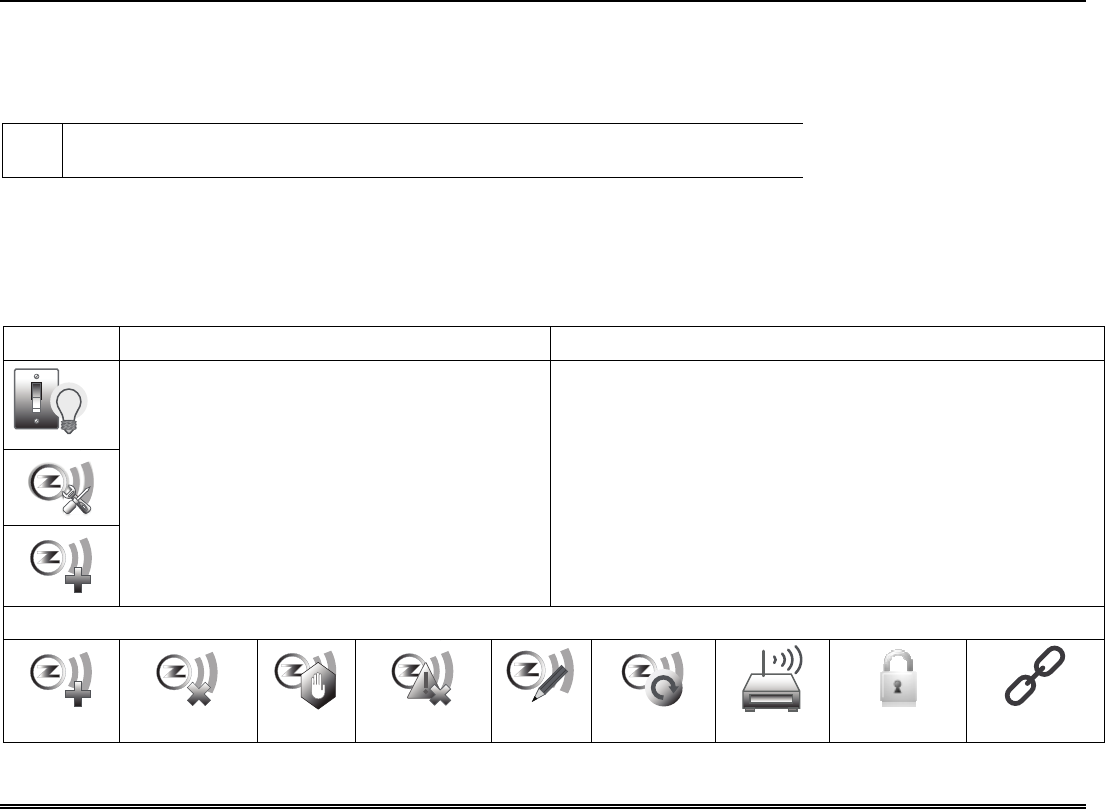Select the router with antenna signal icon
Screen dimensions: 1105x809
coord(772,679)
